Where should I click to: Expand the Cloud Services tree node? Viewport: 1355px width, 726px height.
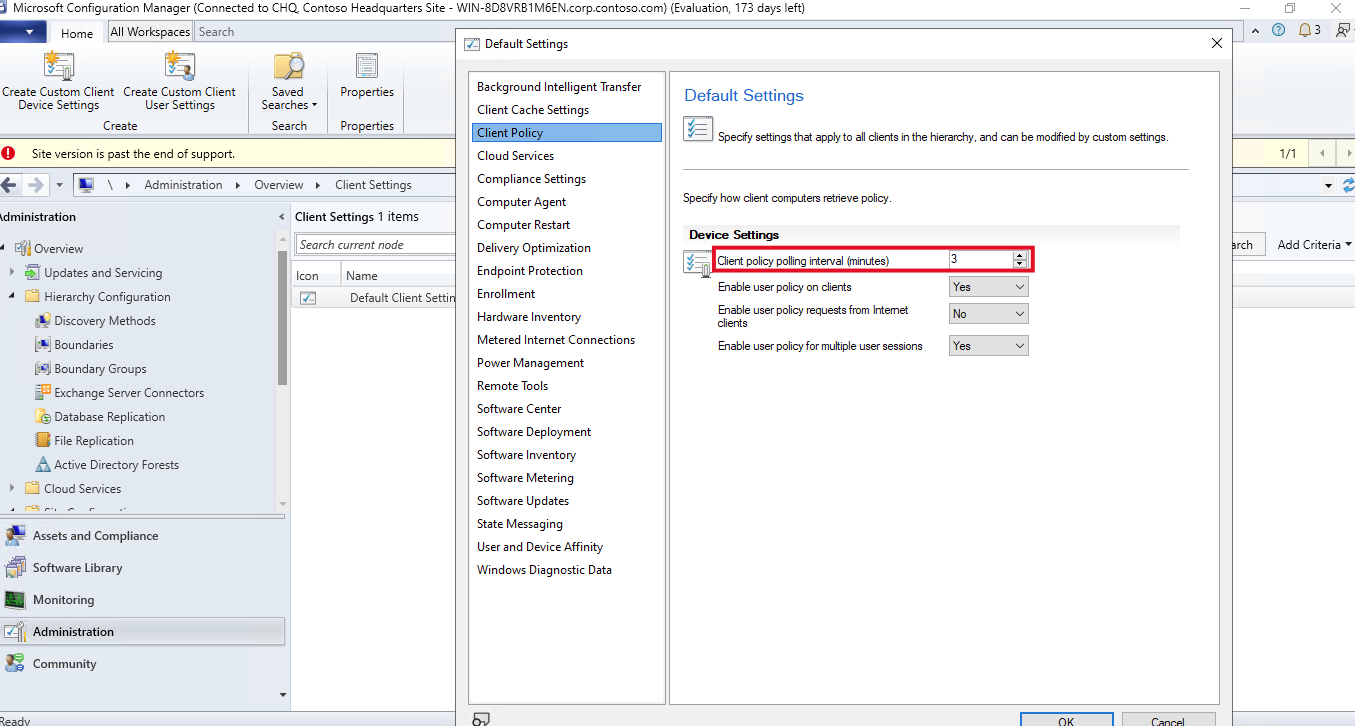[13, 489]
